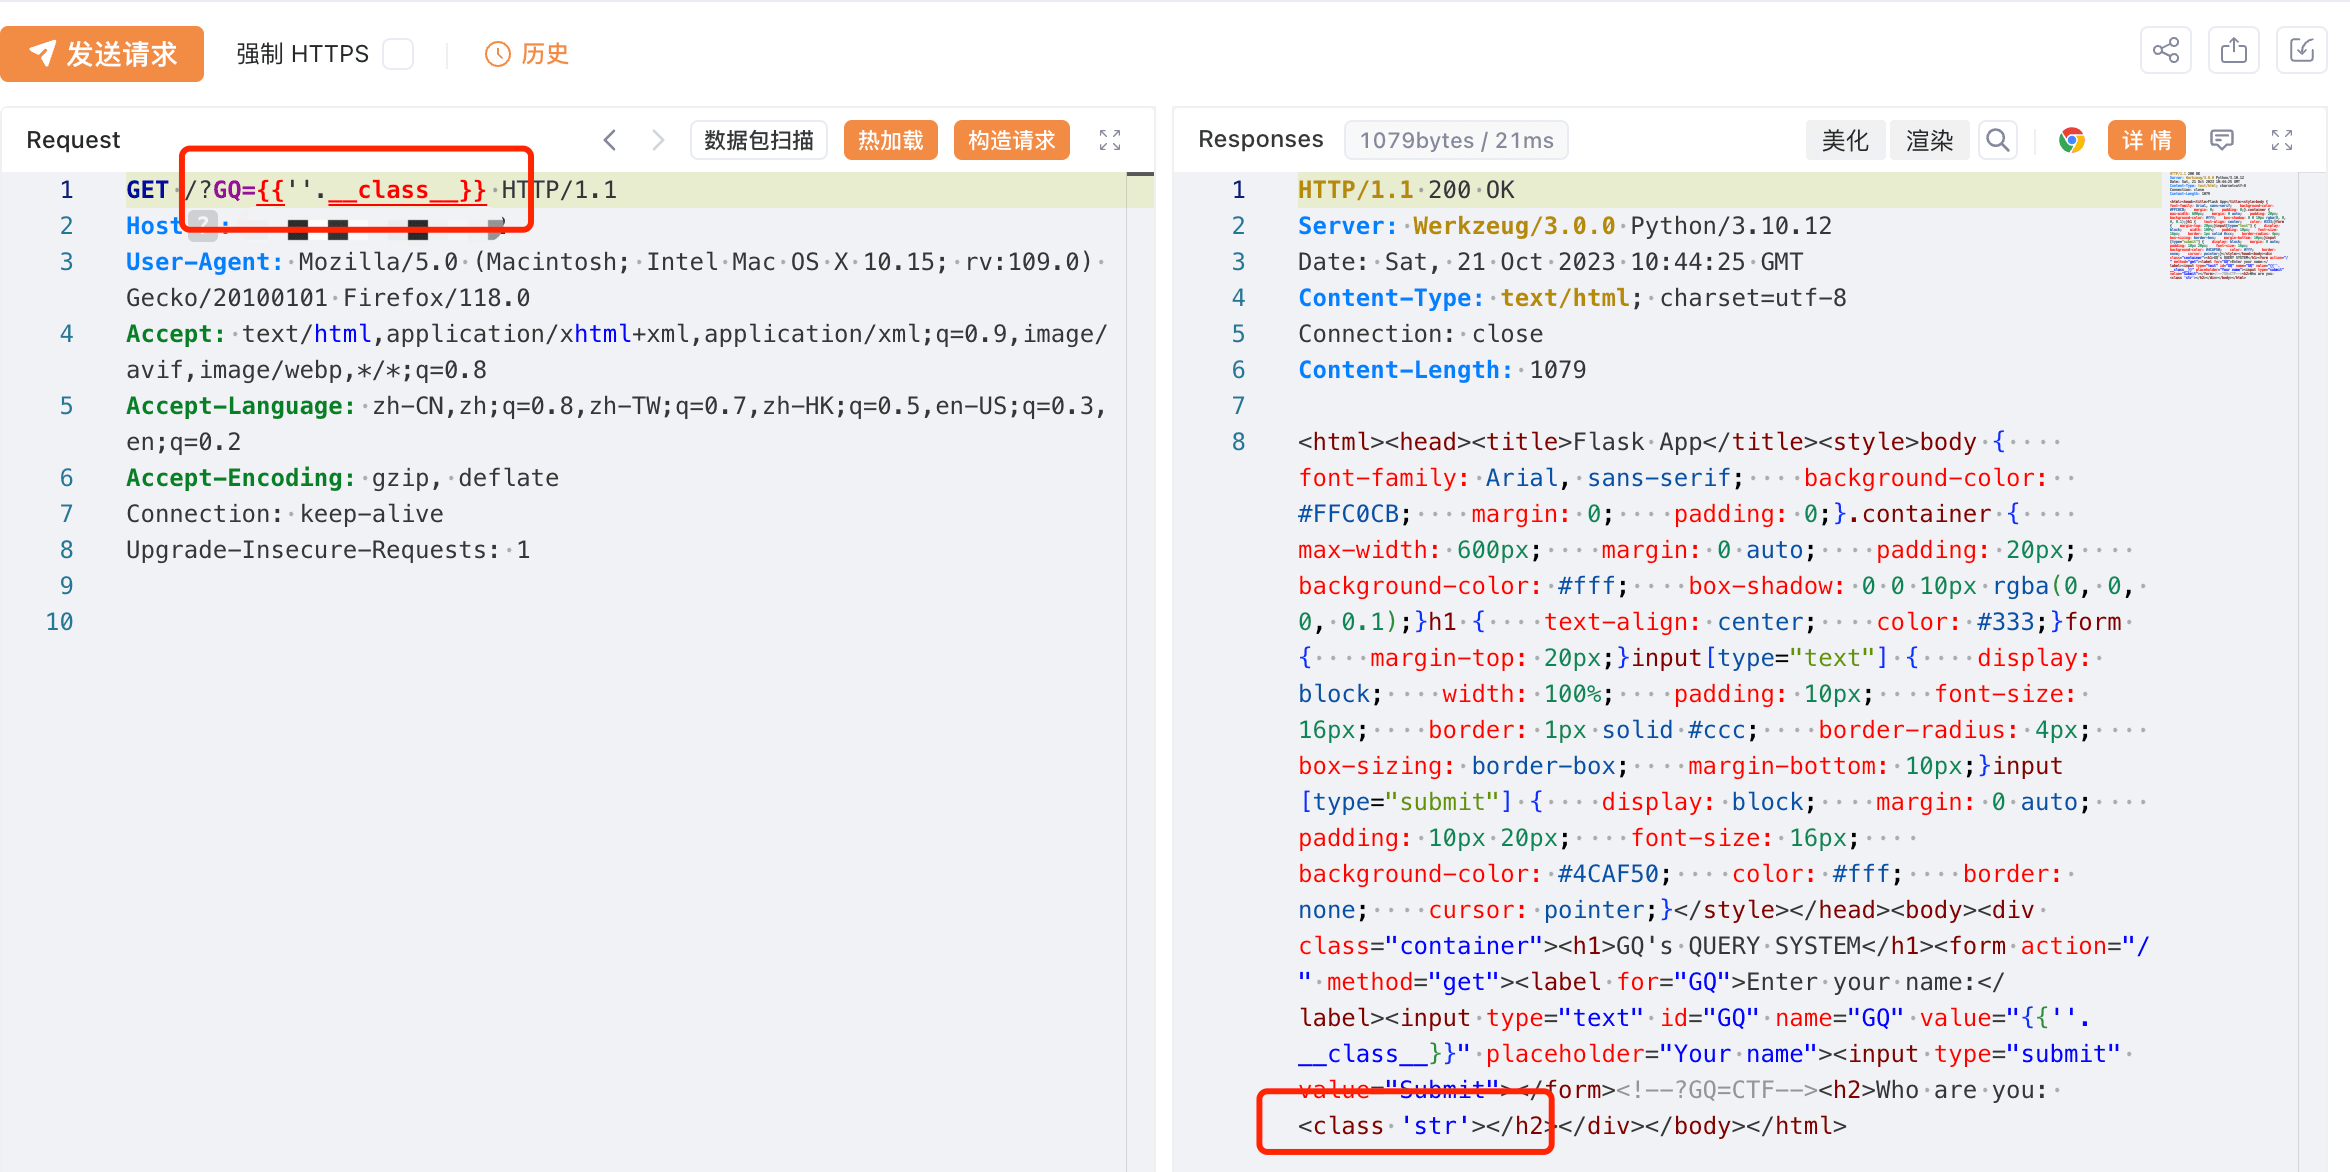
Task: Click the 详情 details button
Action: point(2146,140)
